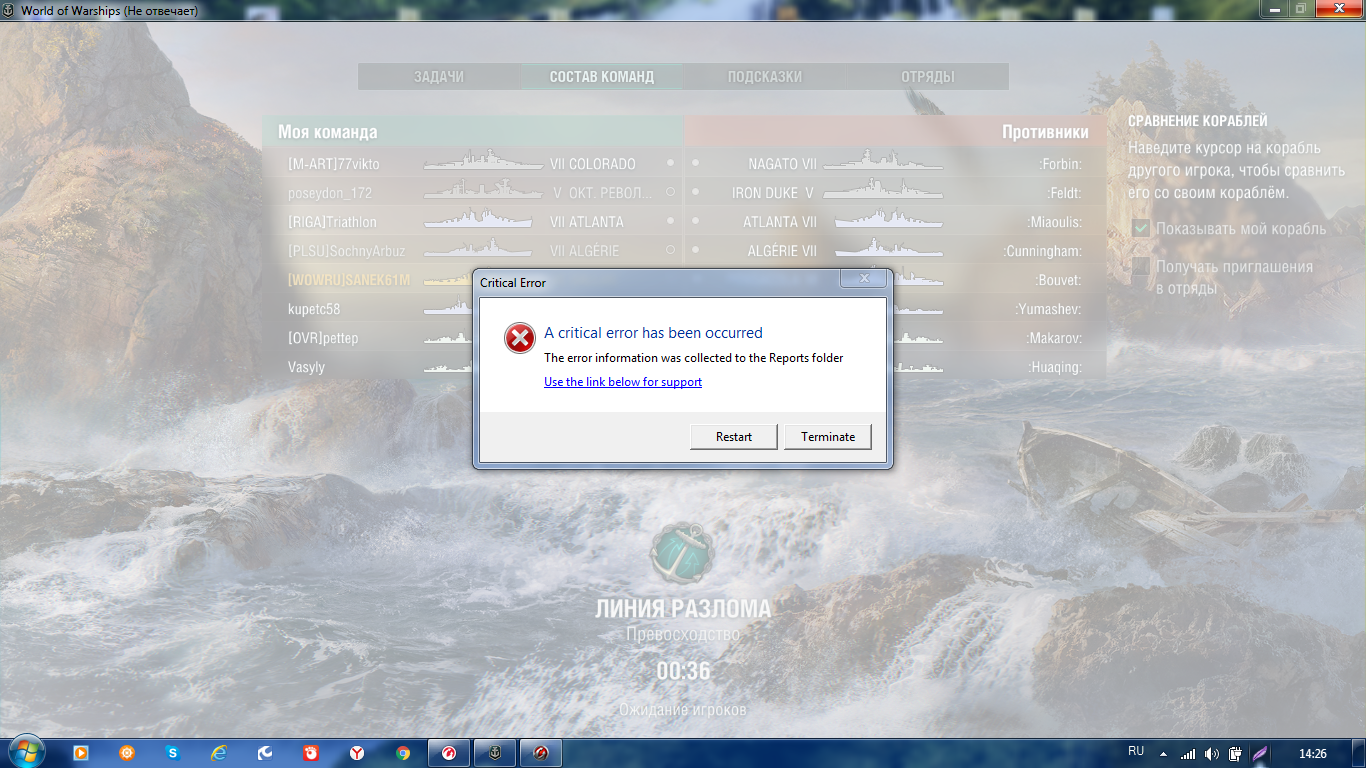Screen dimensions: 1366x768
Task: Click the ship silhouette in poseydon_172 row
Action: (x=483, y=191)
